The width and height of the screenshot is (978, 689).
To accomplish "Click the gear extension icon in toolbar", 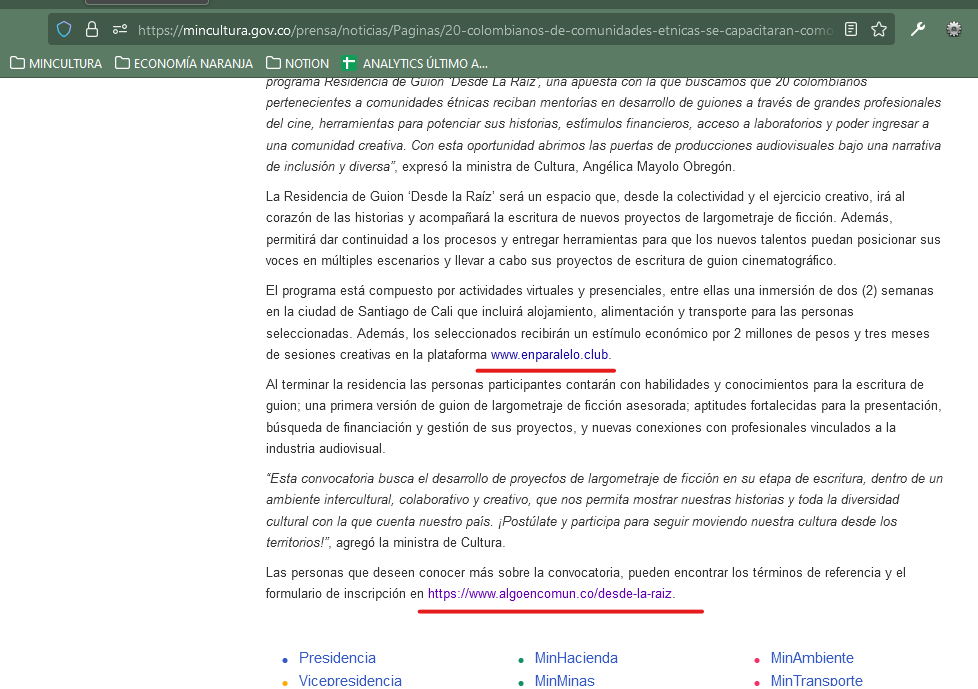I will click(x=954, y=29).
